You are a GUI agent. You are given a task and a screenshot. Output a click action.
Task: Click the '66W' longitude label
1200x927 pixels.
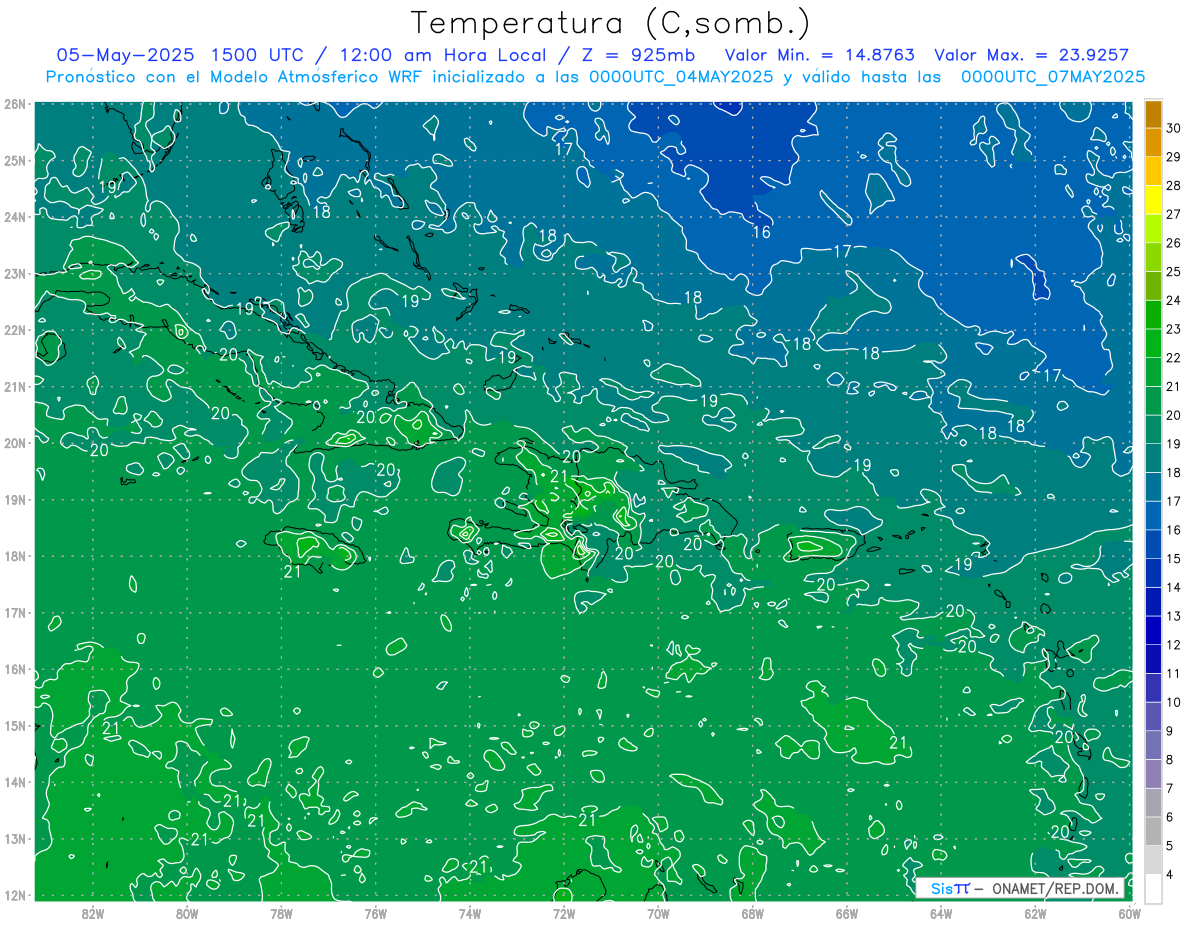pyautogui.click(x=847, y=914)
